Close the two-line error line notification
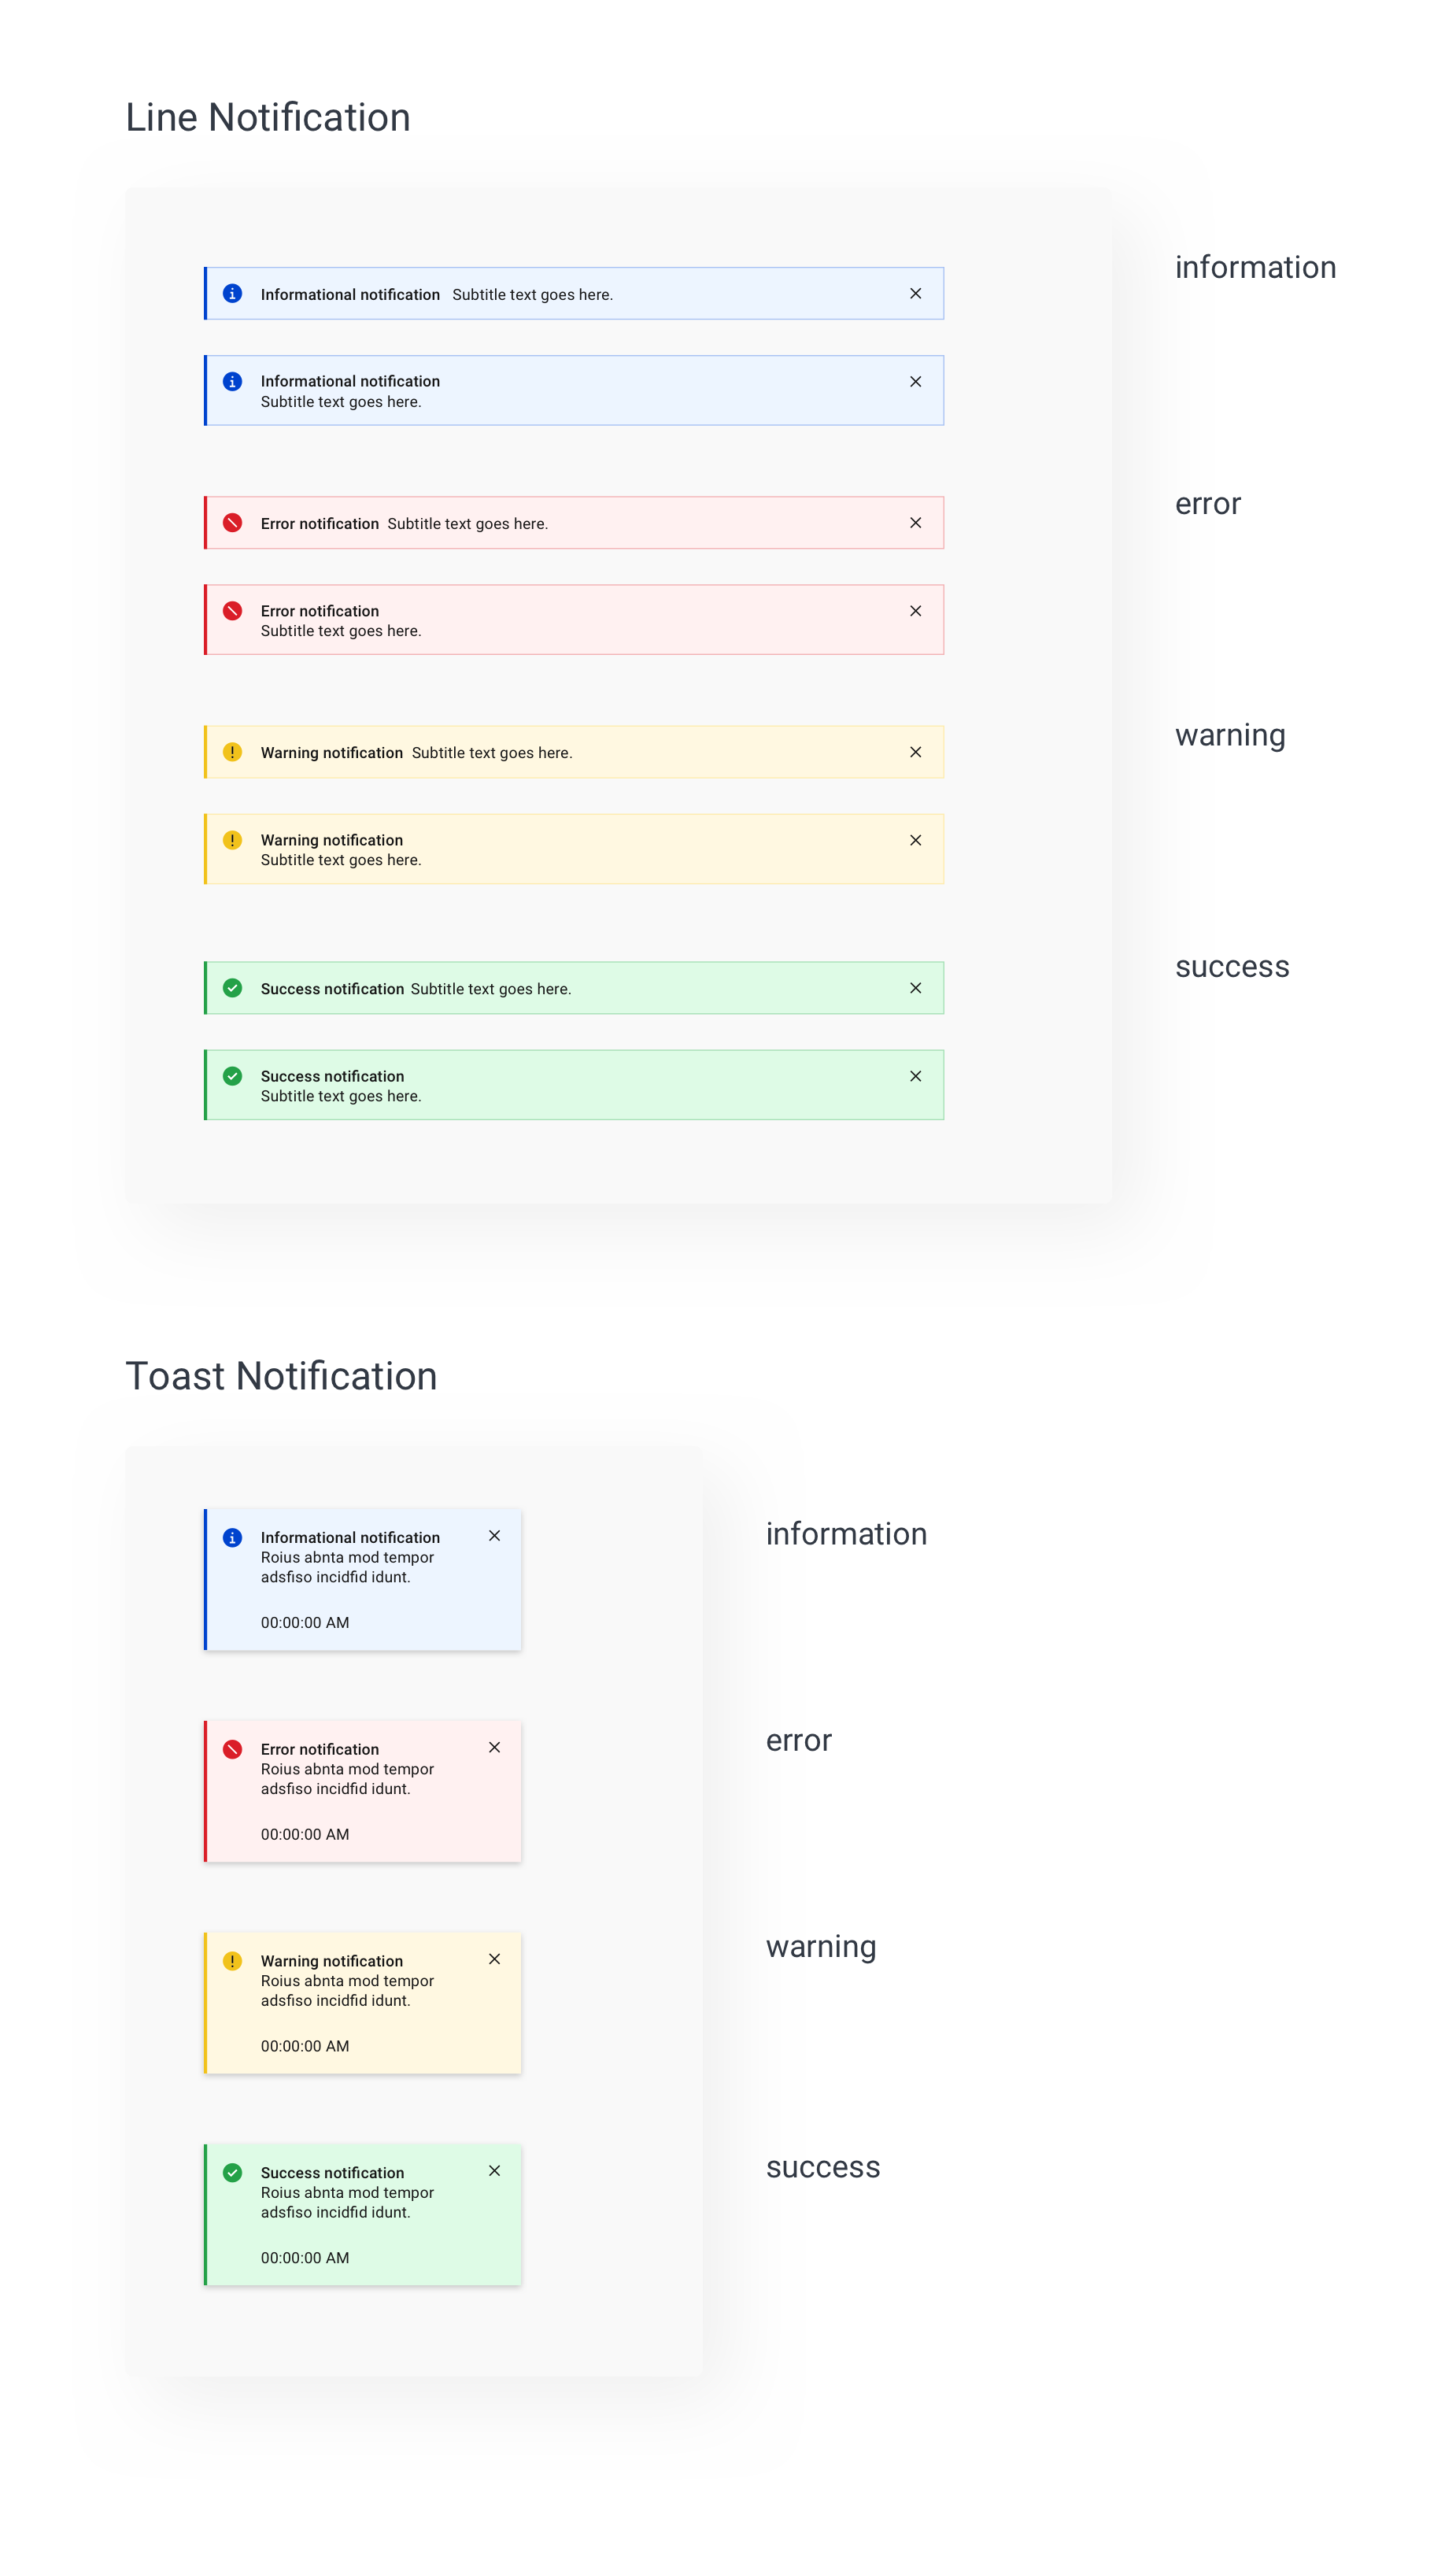Screen dimensions: 1456x2560 coord(915,611)
